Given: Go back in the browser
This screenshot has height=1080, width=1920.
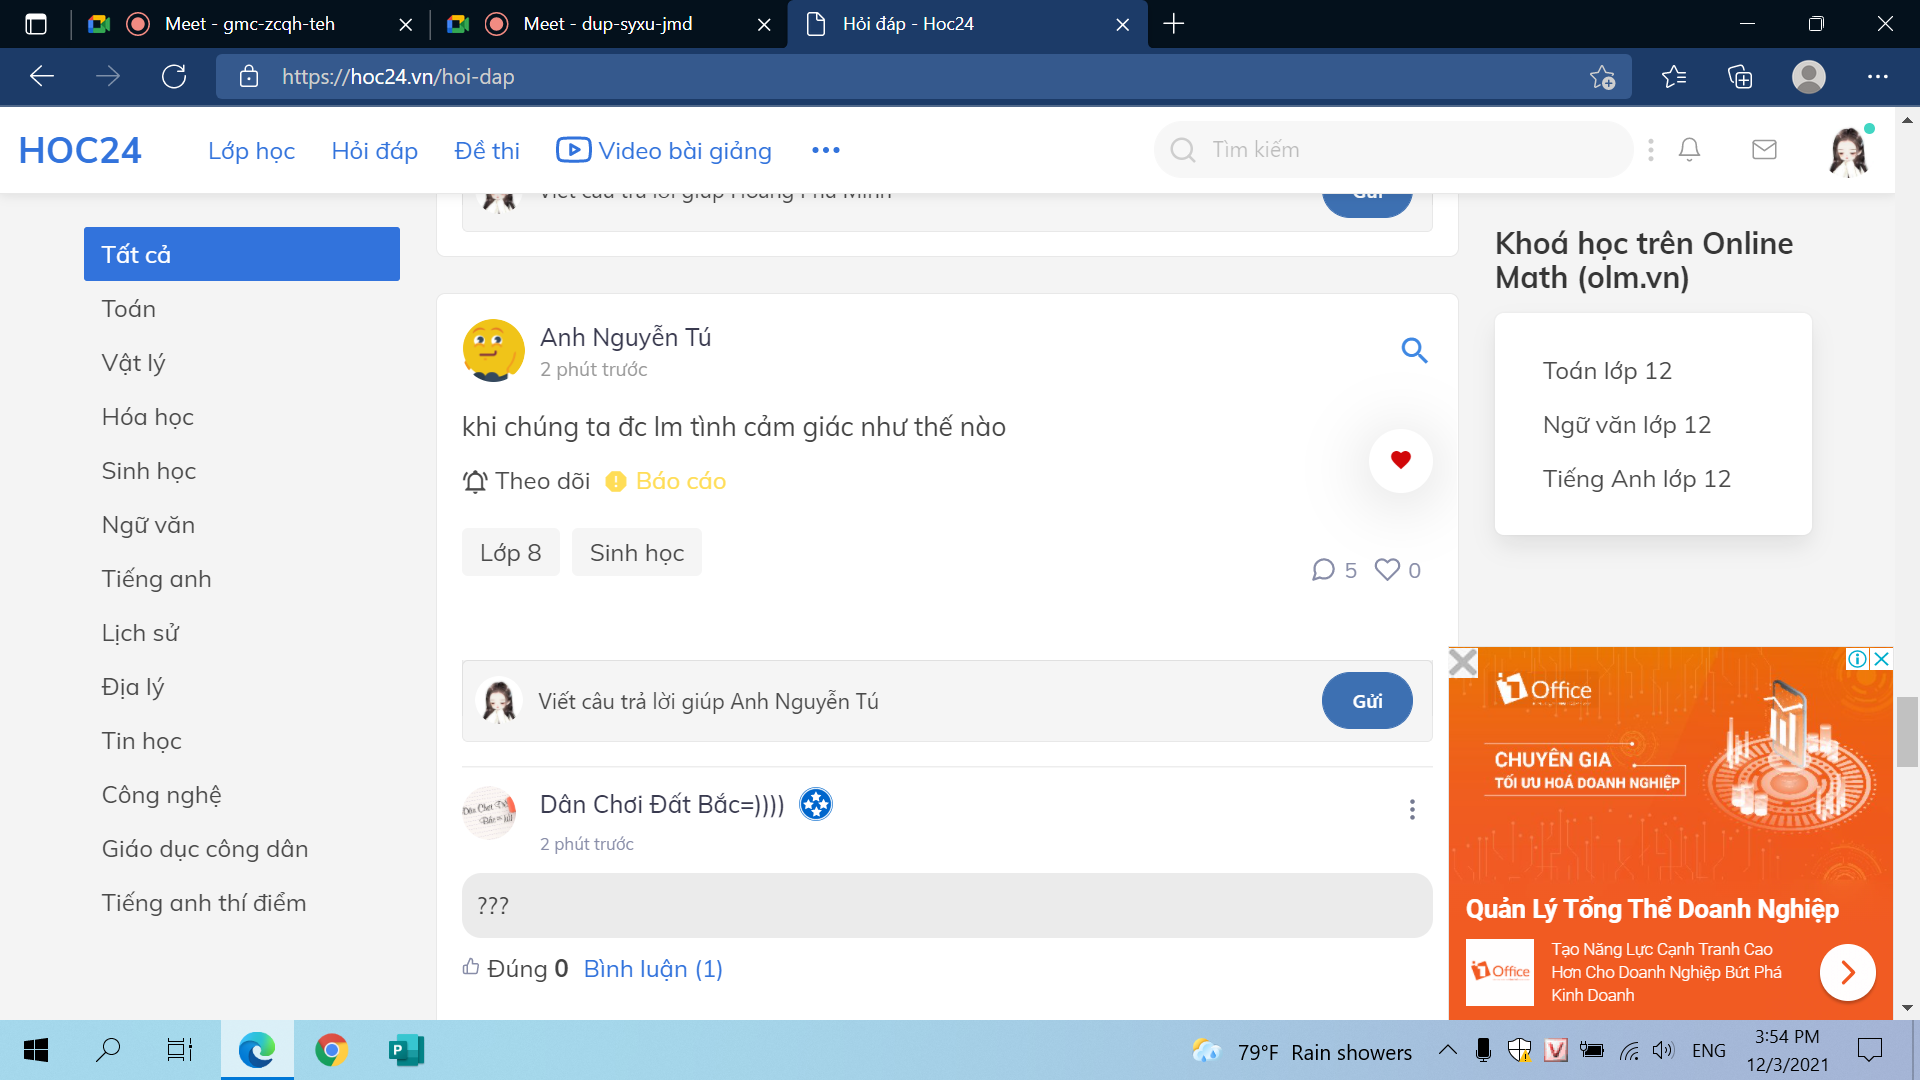Looking at the screenshot, I should pyautogui.click(x=42, y=77).
